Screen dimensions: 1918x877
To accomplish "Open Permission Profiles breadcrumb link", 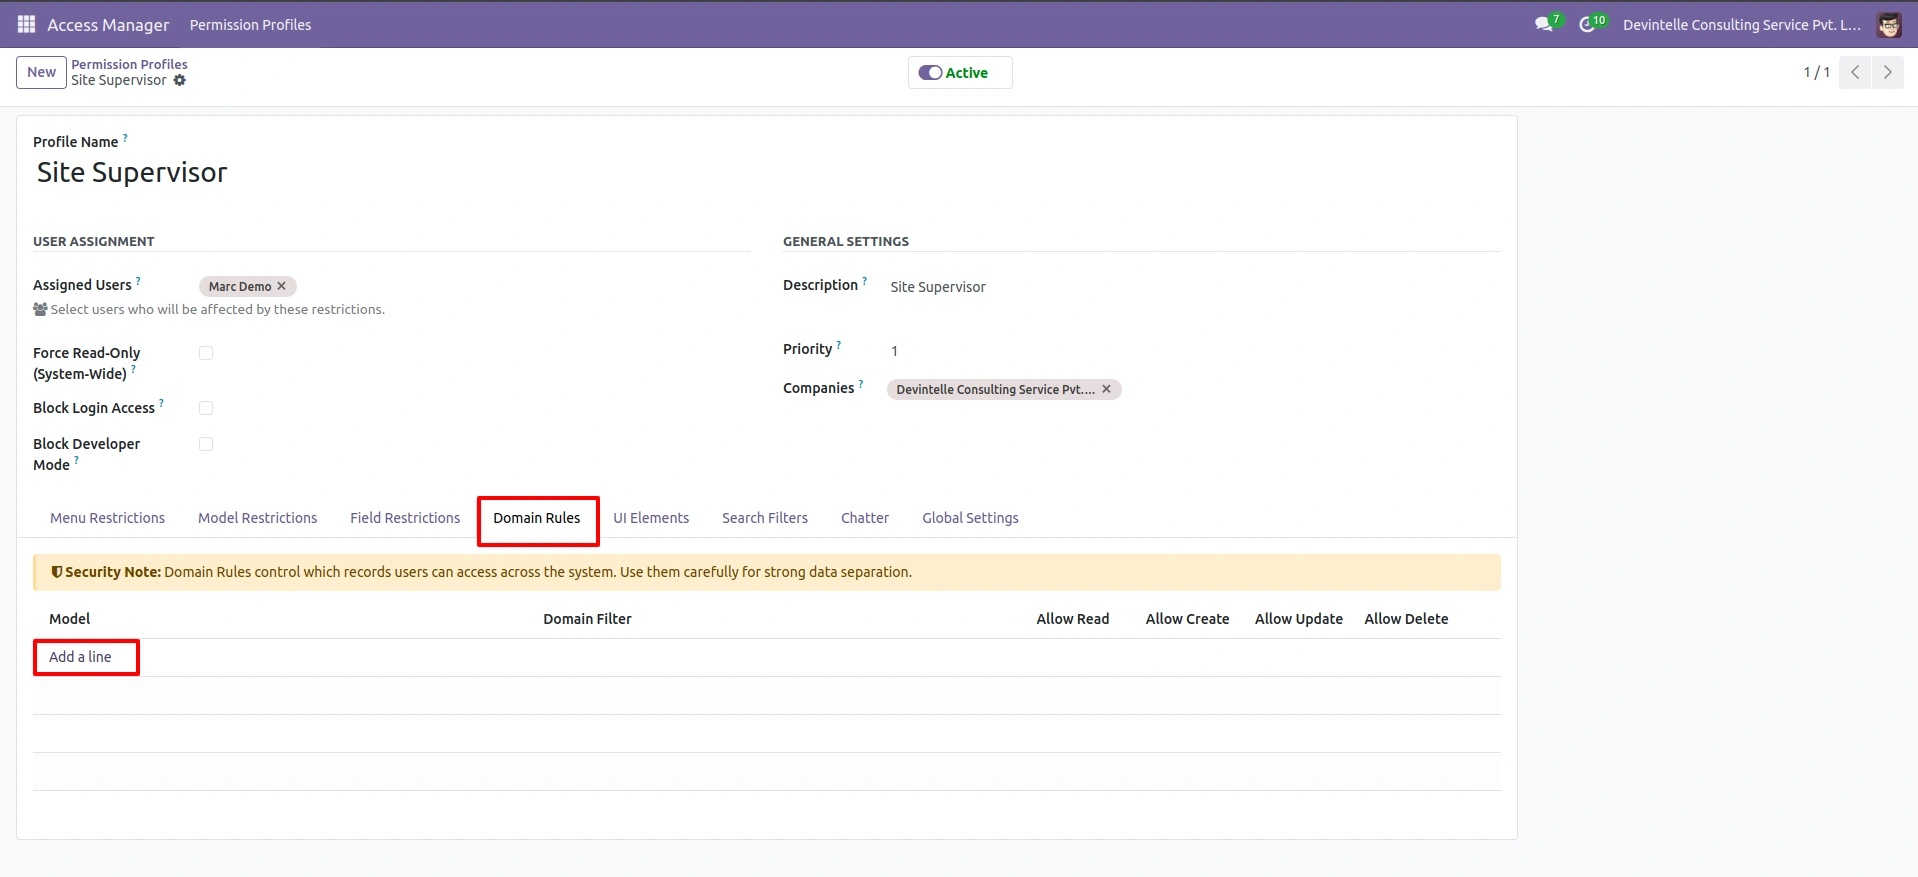I will tap(129, 64).
